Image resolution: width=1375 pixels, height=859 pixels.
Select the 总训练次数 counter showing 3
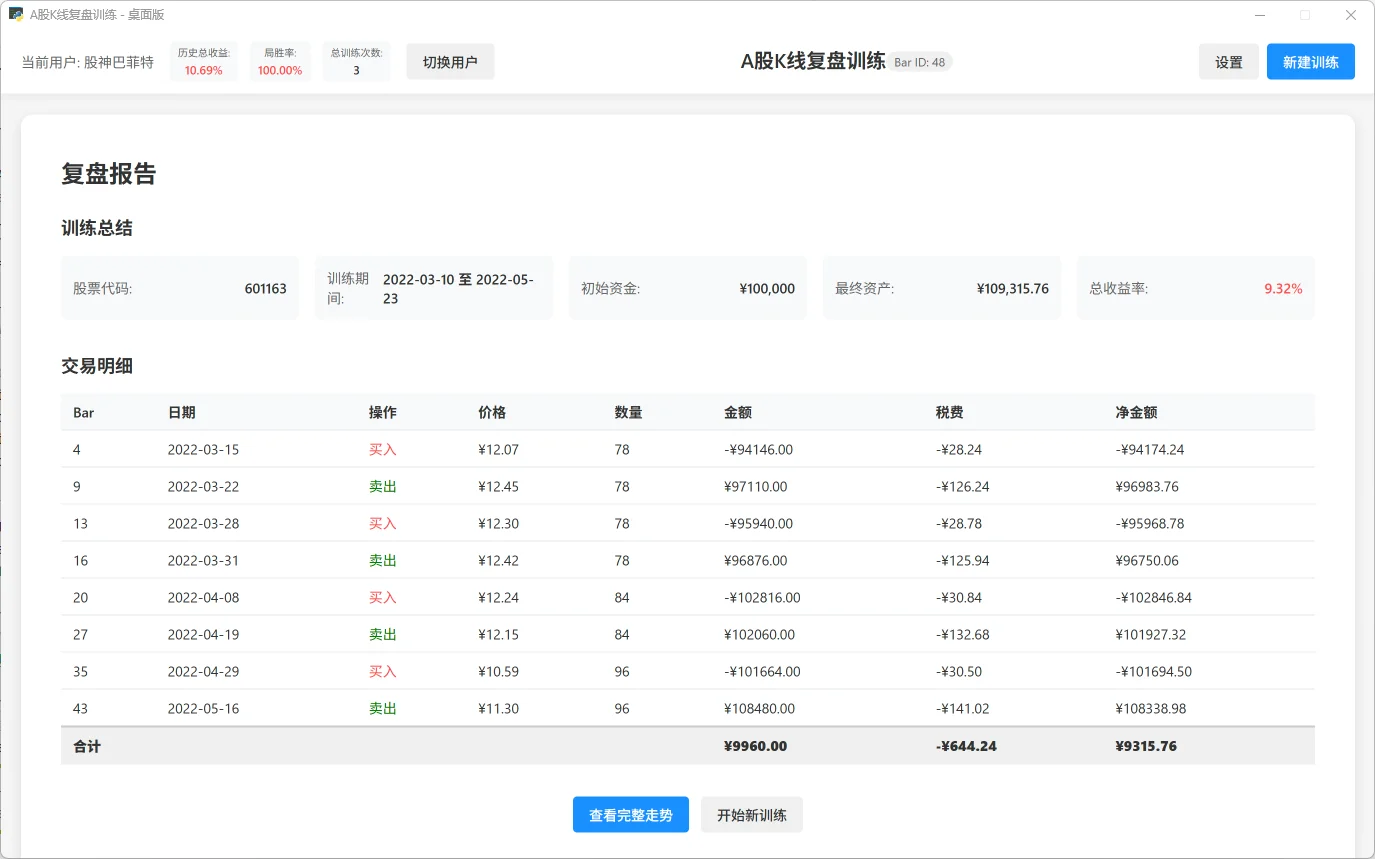tap(356, 61)
